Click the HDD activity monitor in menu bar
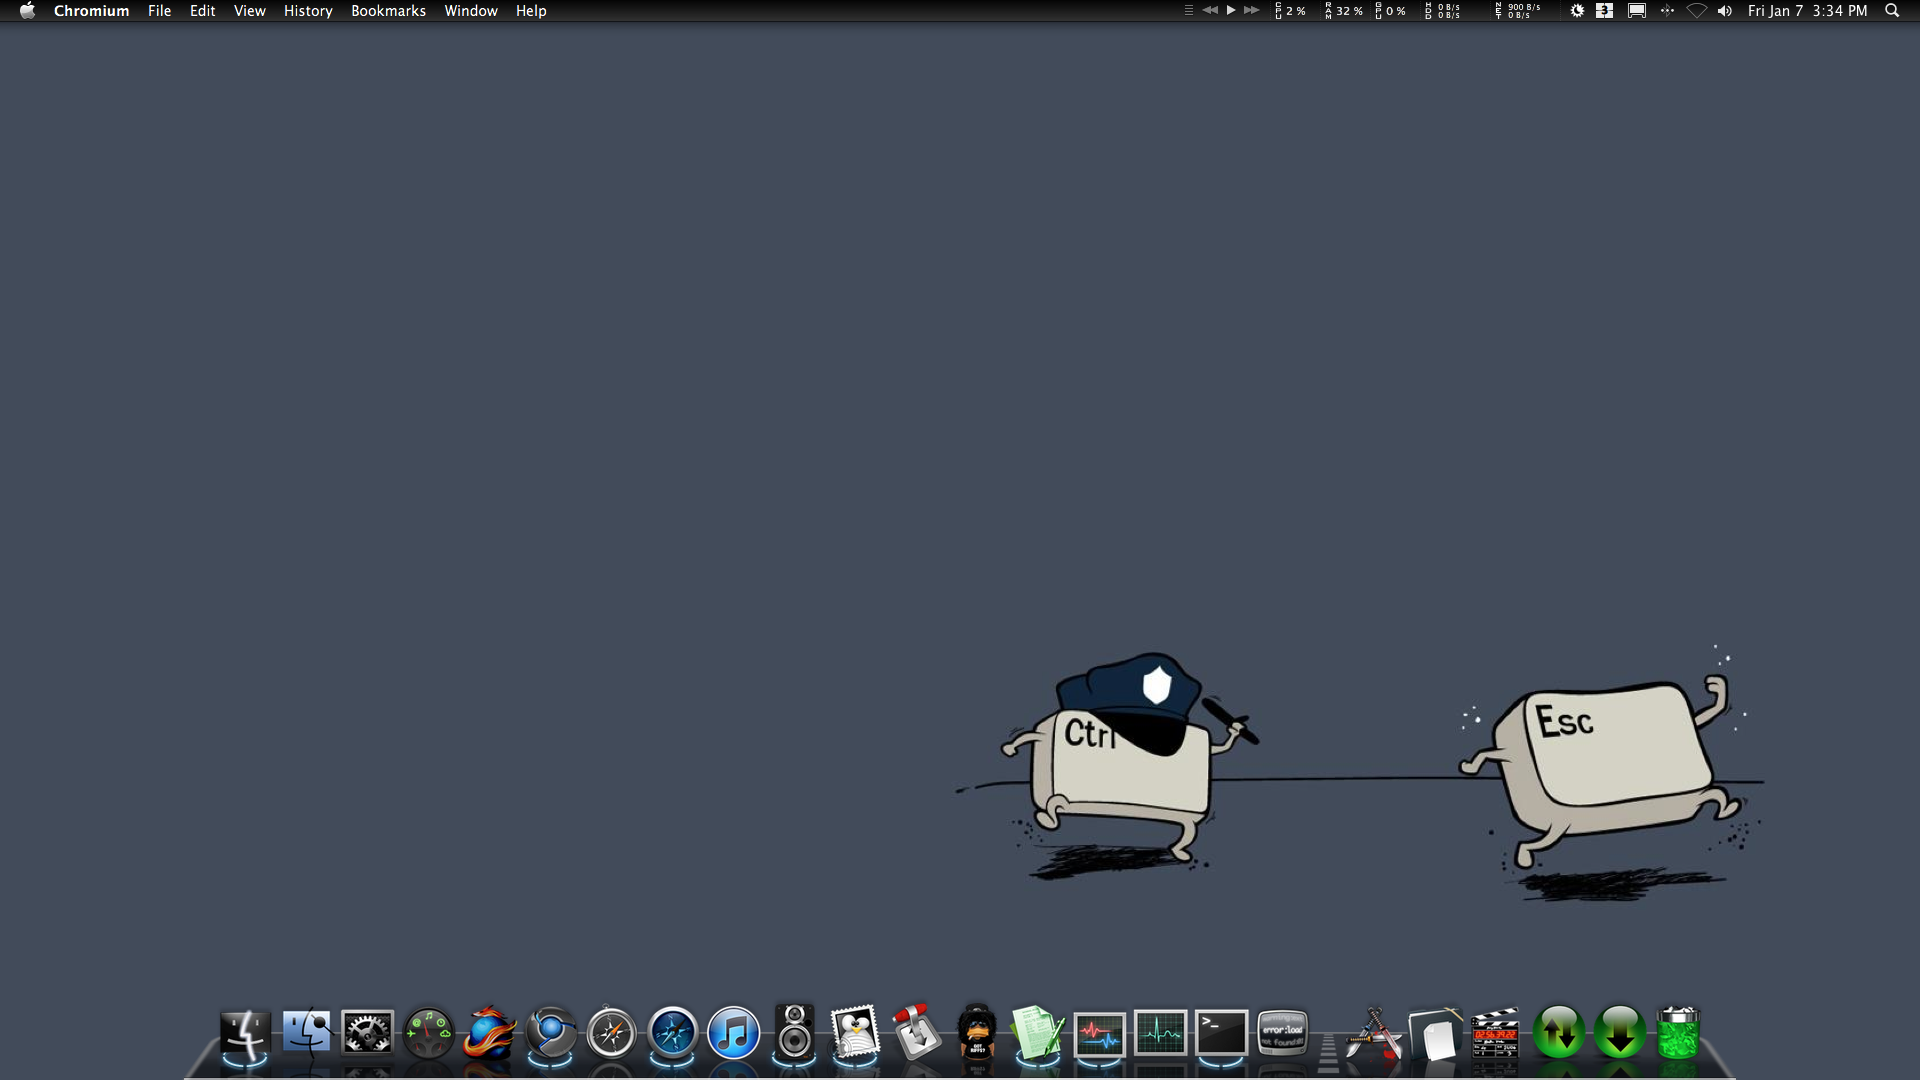 1442,11
